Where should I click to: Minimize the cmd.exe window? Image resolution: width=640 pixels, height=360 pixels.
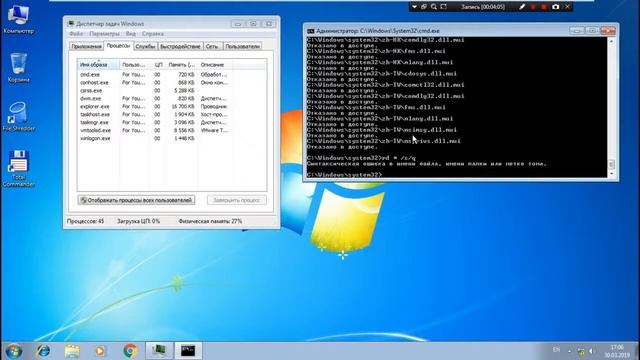coord(577,31)
